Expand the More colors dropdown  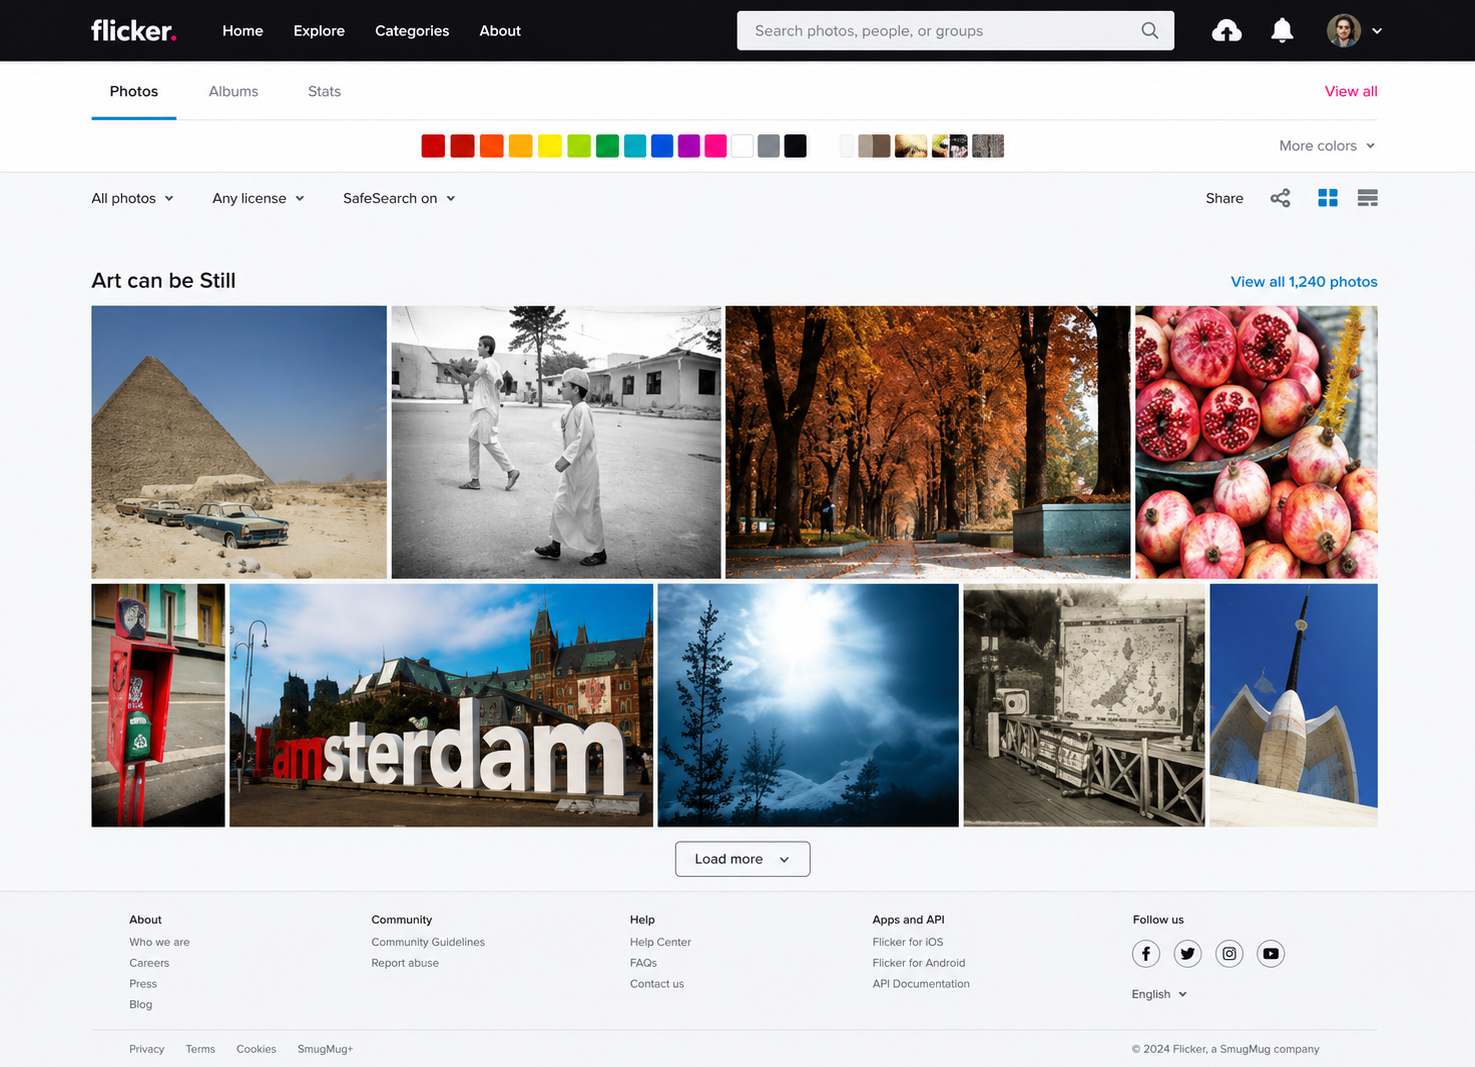[1327, 146]
